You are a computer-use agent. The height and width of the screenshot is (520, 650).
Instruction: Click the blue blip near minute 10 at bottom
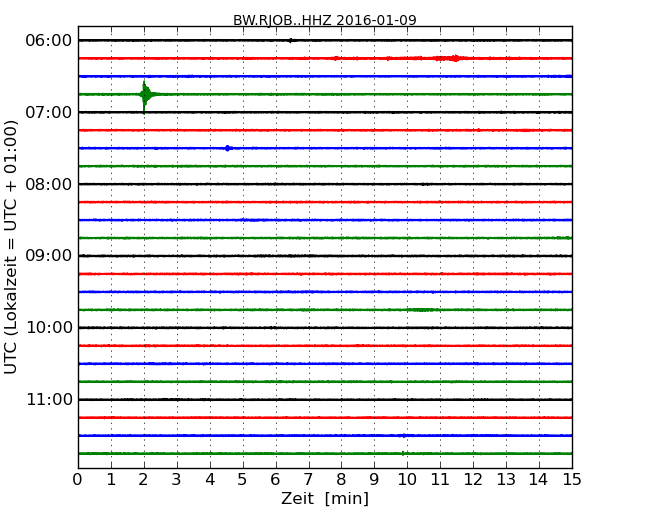click(x=404, y=435)
